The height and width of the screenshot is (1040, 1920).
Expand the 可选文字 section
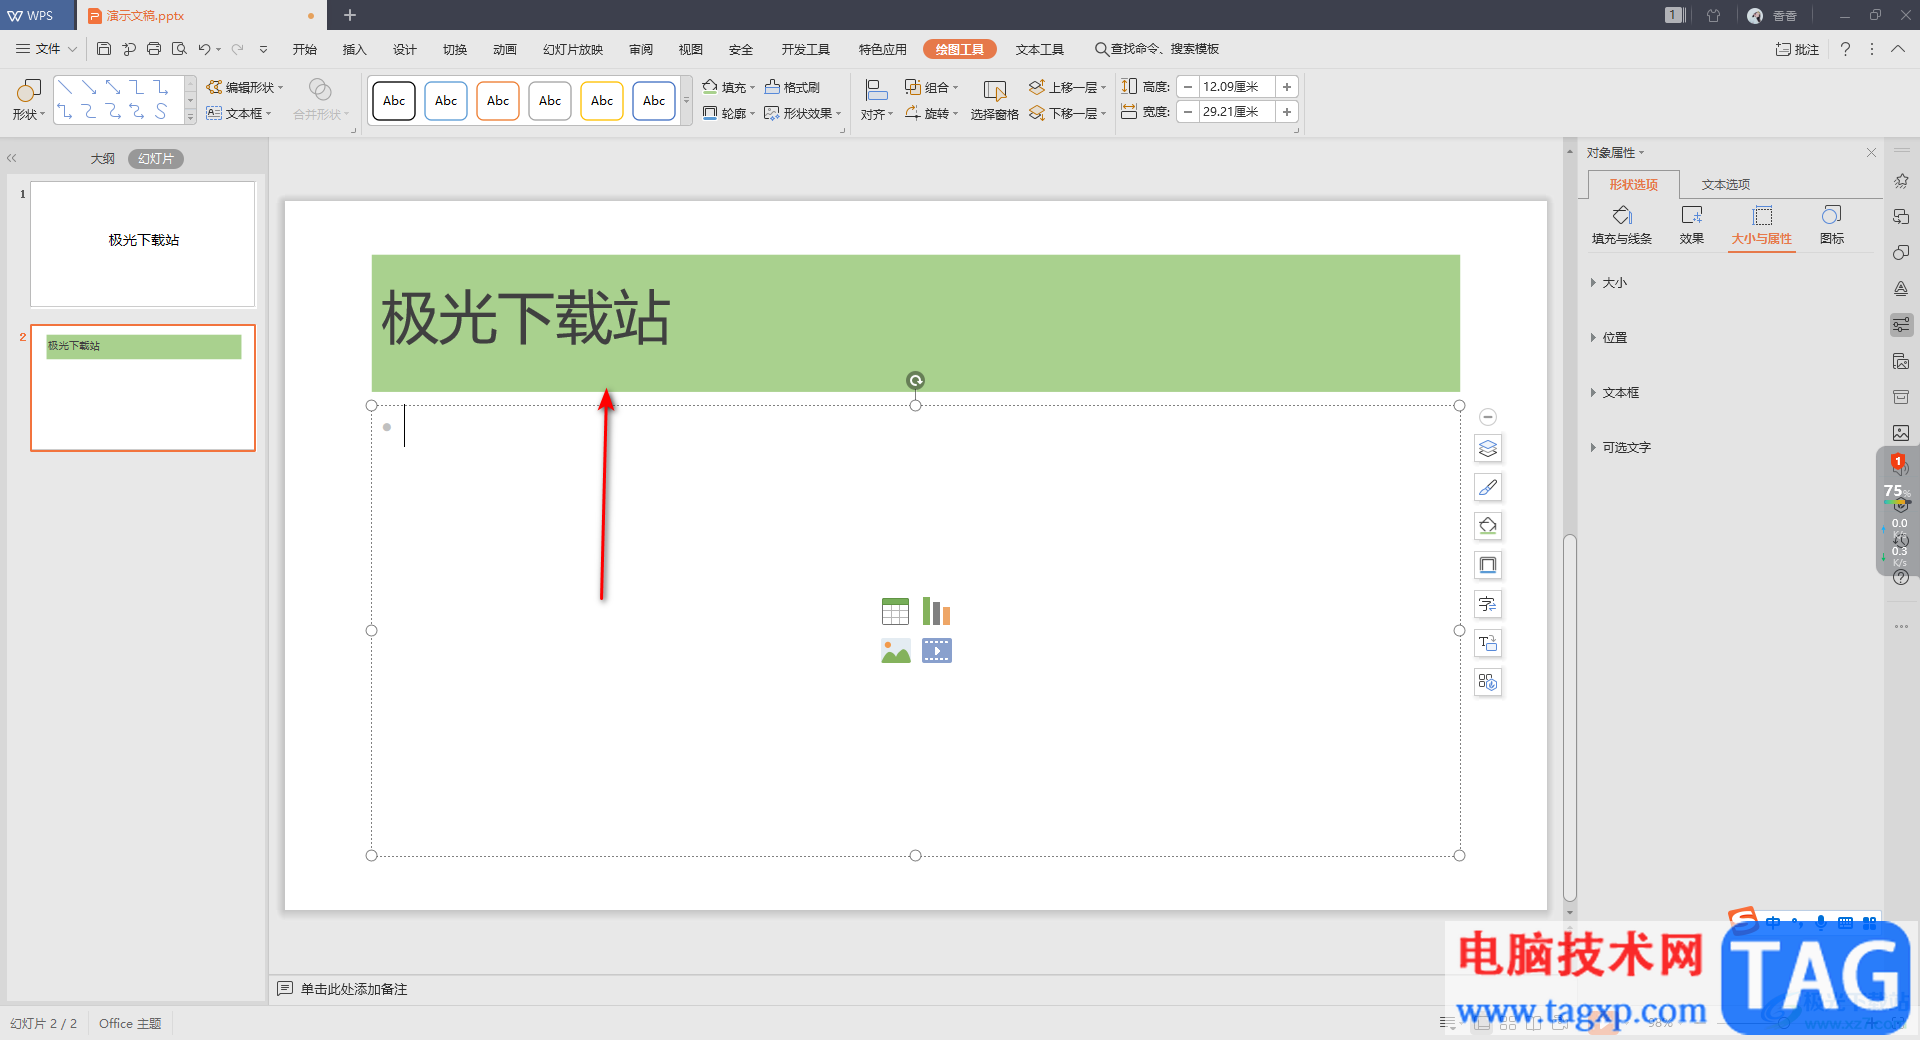coord(1621,448)
